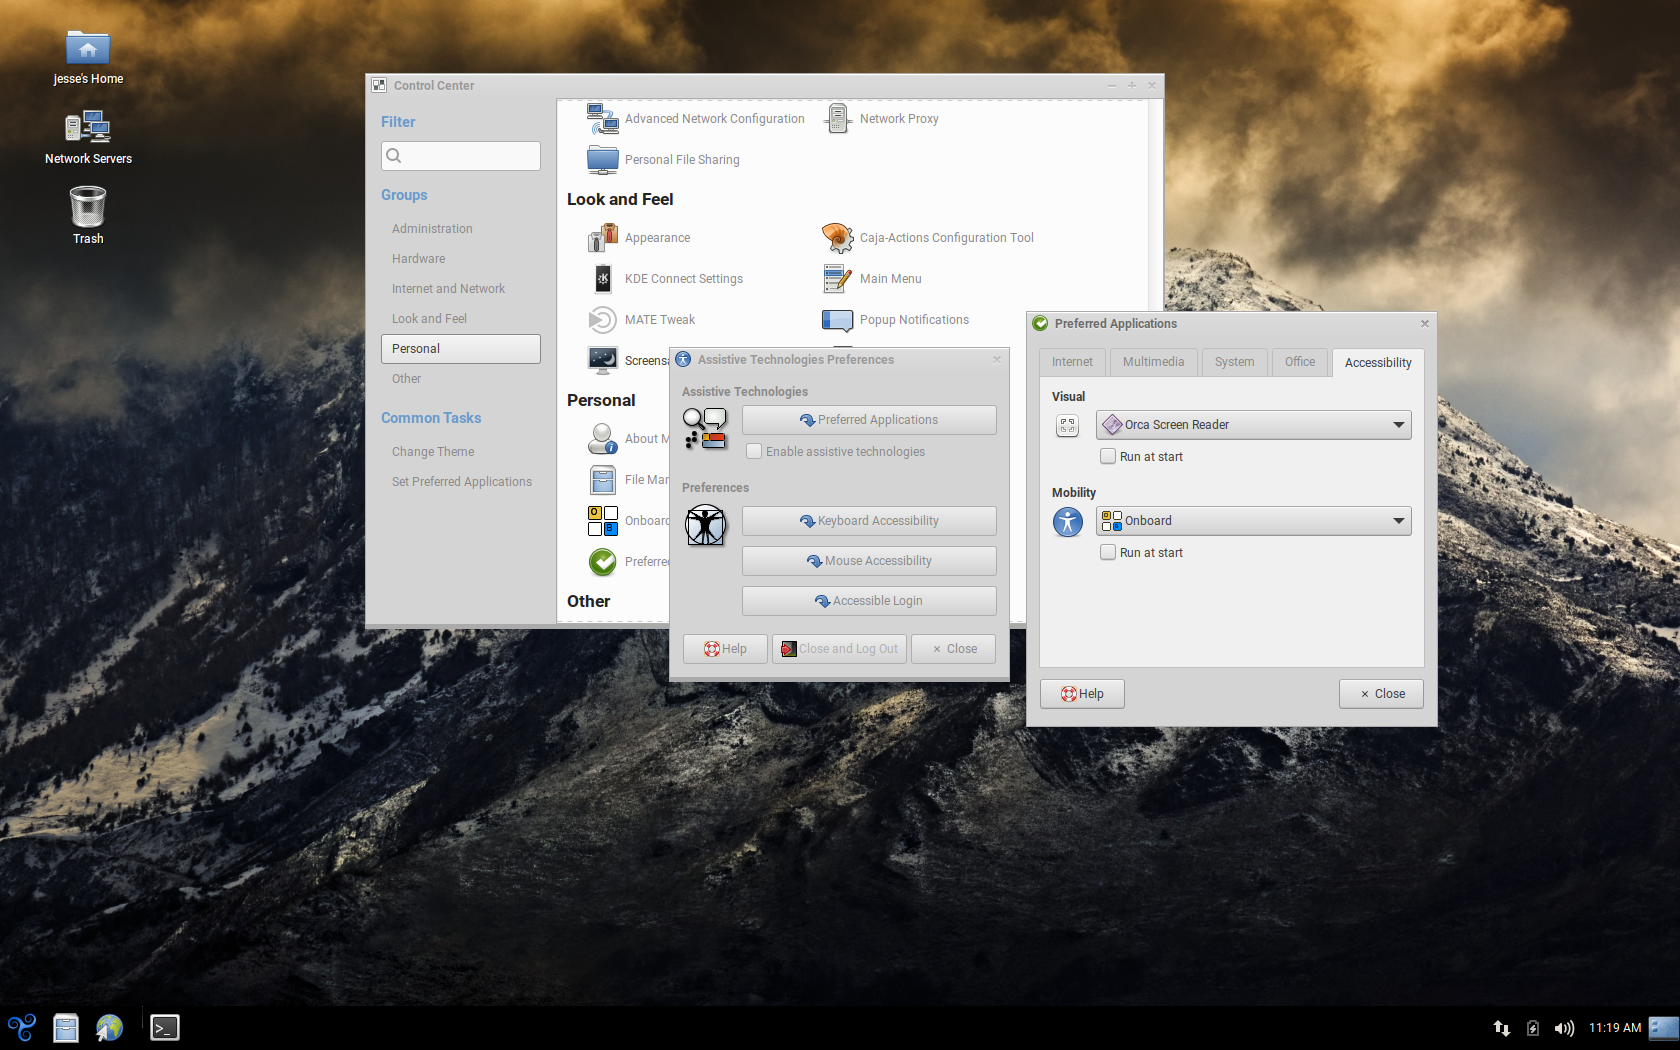Open Accessible Login button
The image size is (1680, 1050).
869,601
